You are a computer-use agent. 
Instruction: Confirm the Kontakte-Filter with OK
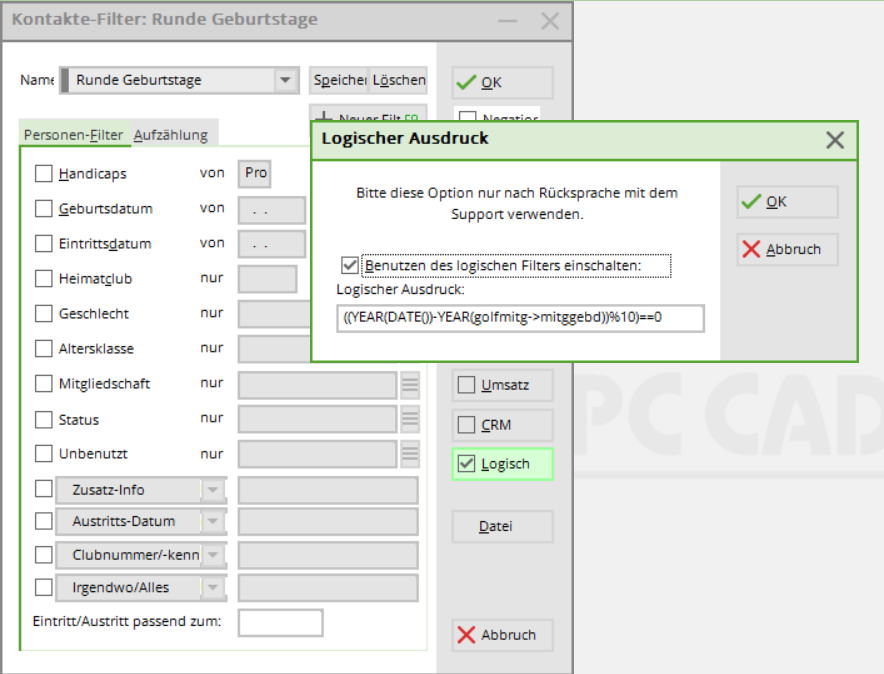point(502,83)
